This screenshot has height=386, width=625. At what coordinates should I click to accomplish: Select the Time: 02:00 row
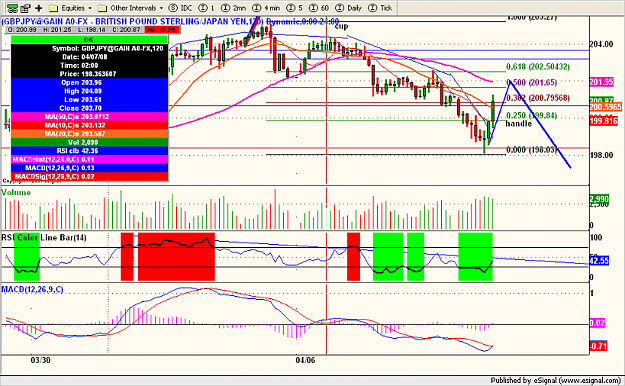point(89,65)
